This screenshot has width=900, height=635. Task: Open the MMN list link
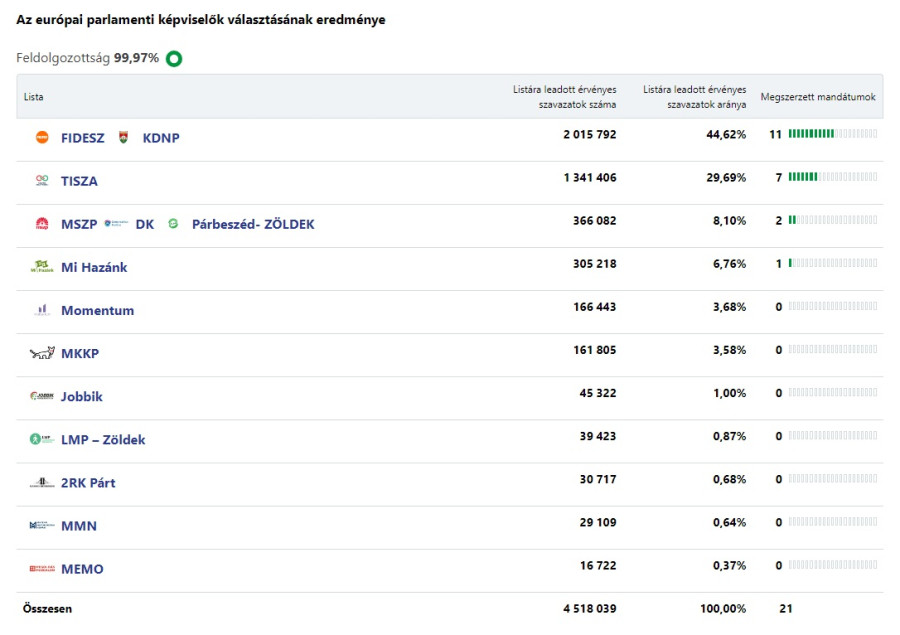(79, 525)
